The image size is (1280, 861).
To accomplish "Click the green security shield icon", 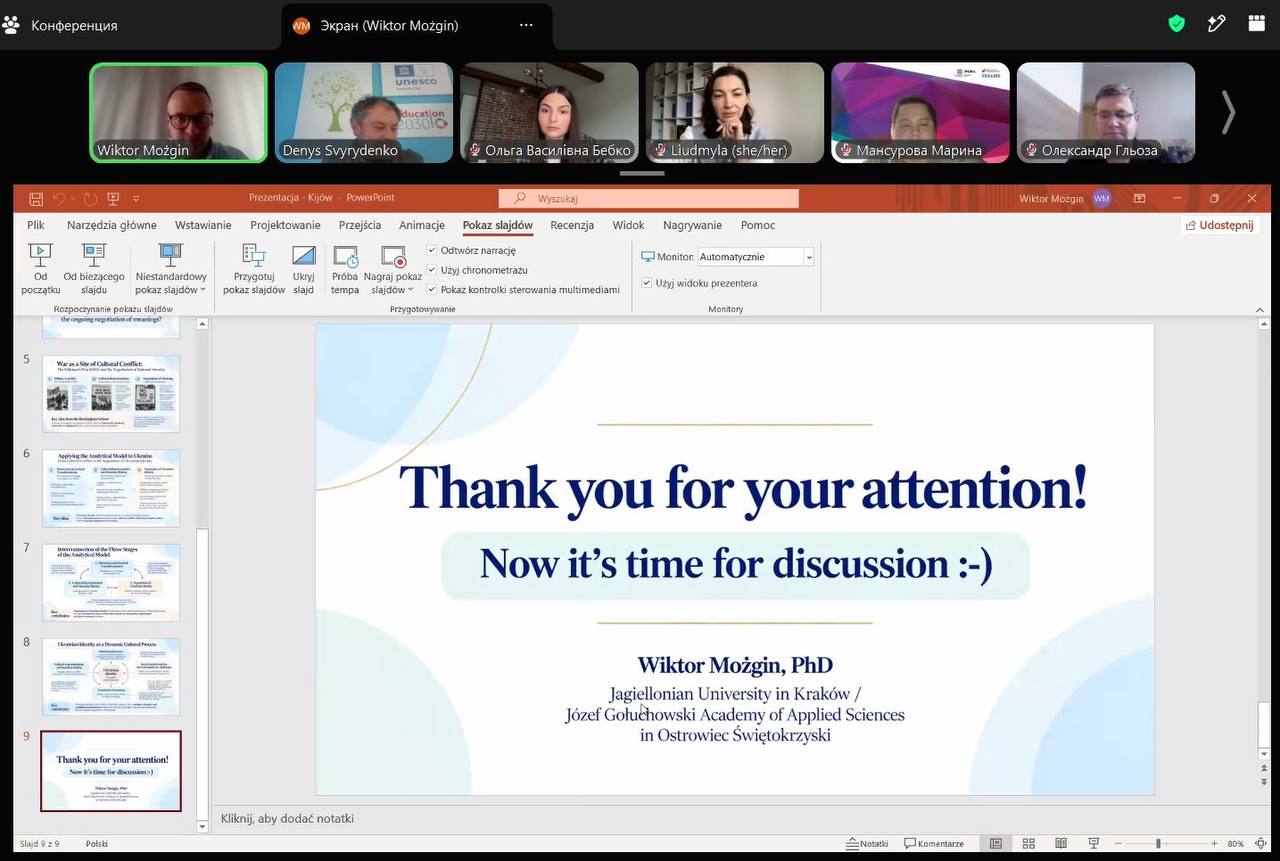I will [1177, 24].
